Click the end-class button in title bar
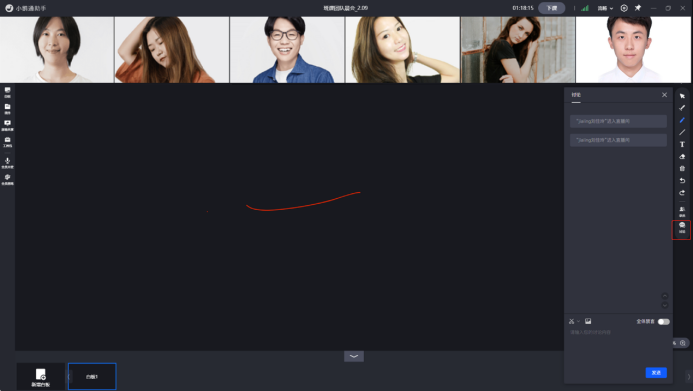This screenshot has height=391, width=693. coord(552,8)
